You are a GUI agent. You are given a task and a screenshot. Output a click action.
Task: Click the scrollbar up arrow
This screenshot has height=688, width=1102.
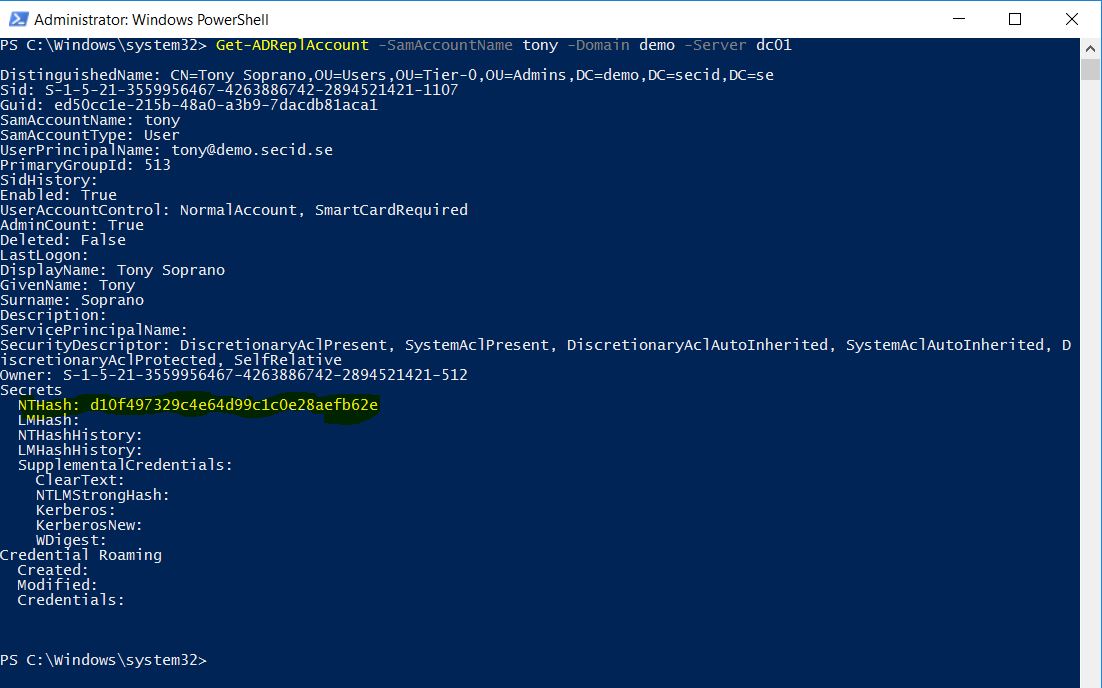point(1090,48)
